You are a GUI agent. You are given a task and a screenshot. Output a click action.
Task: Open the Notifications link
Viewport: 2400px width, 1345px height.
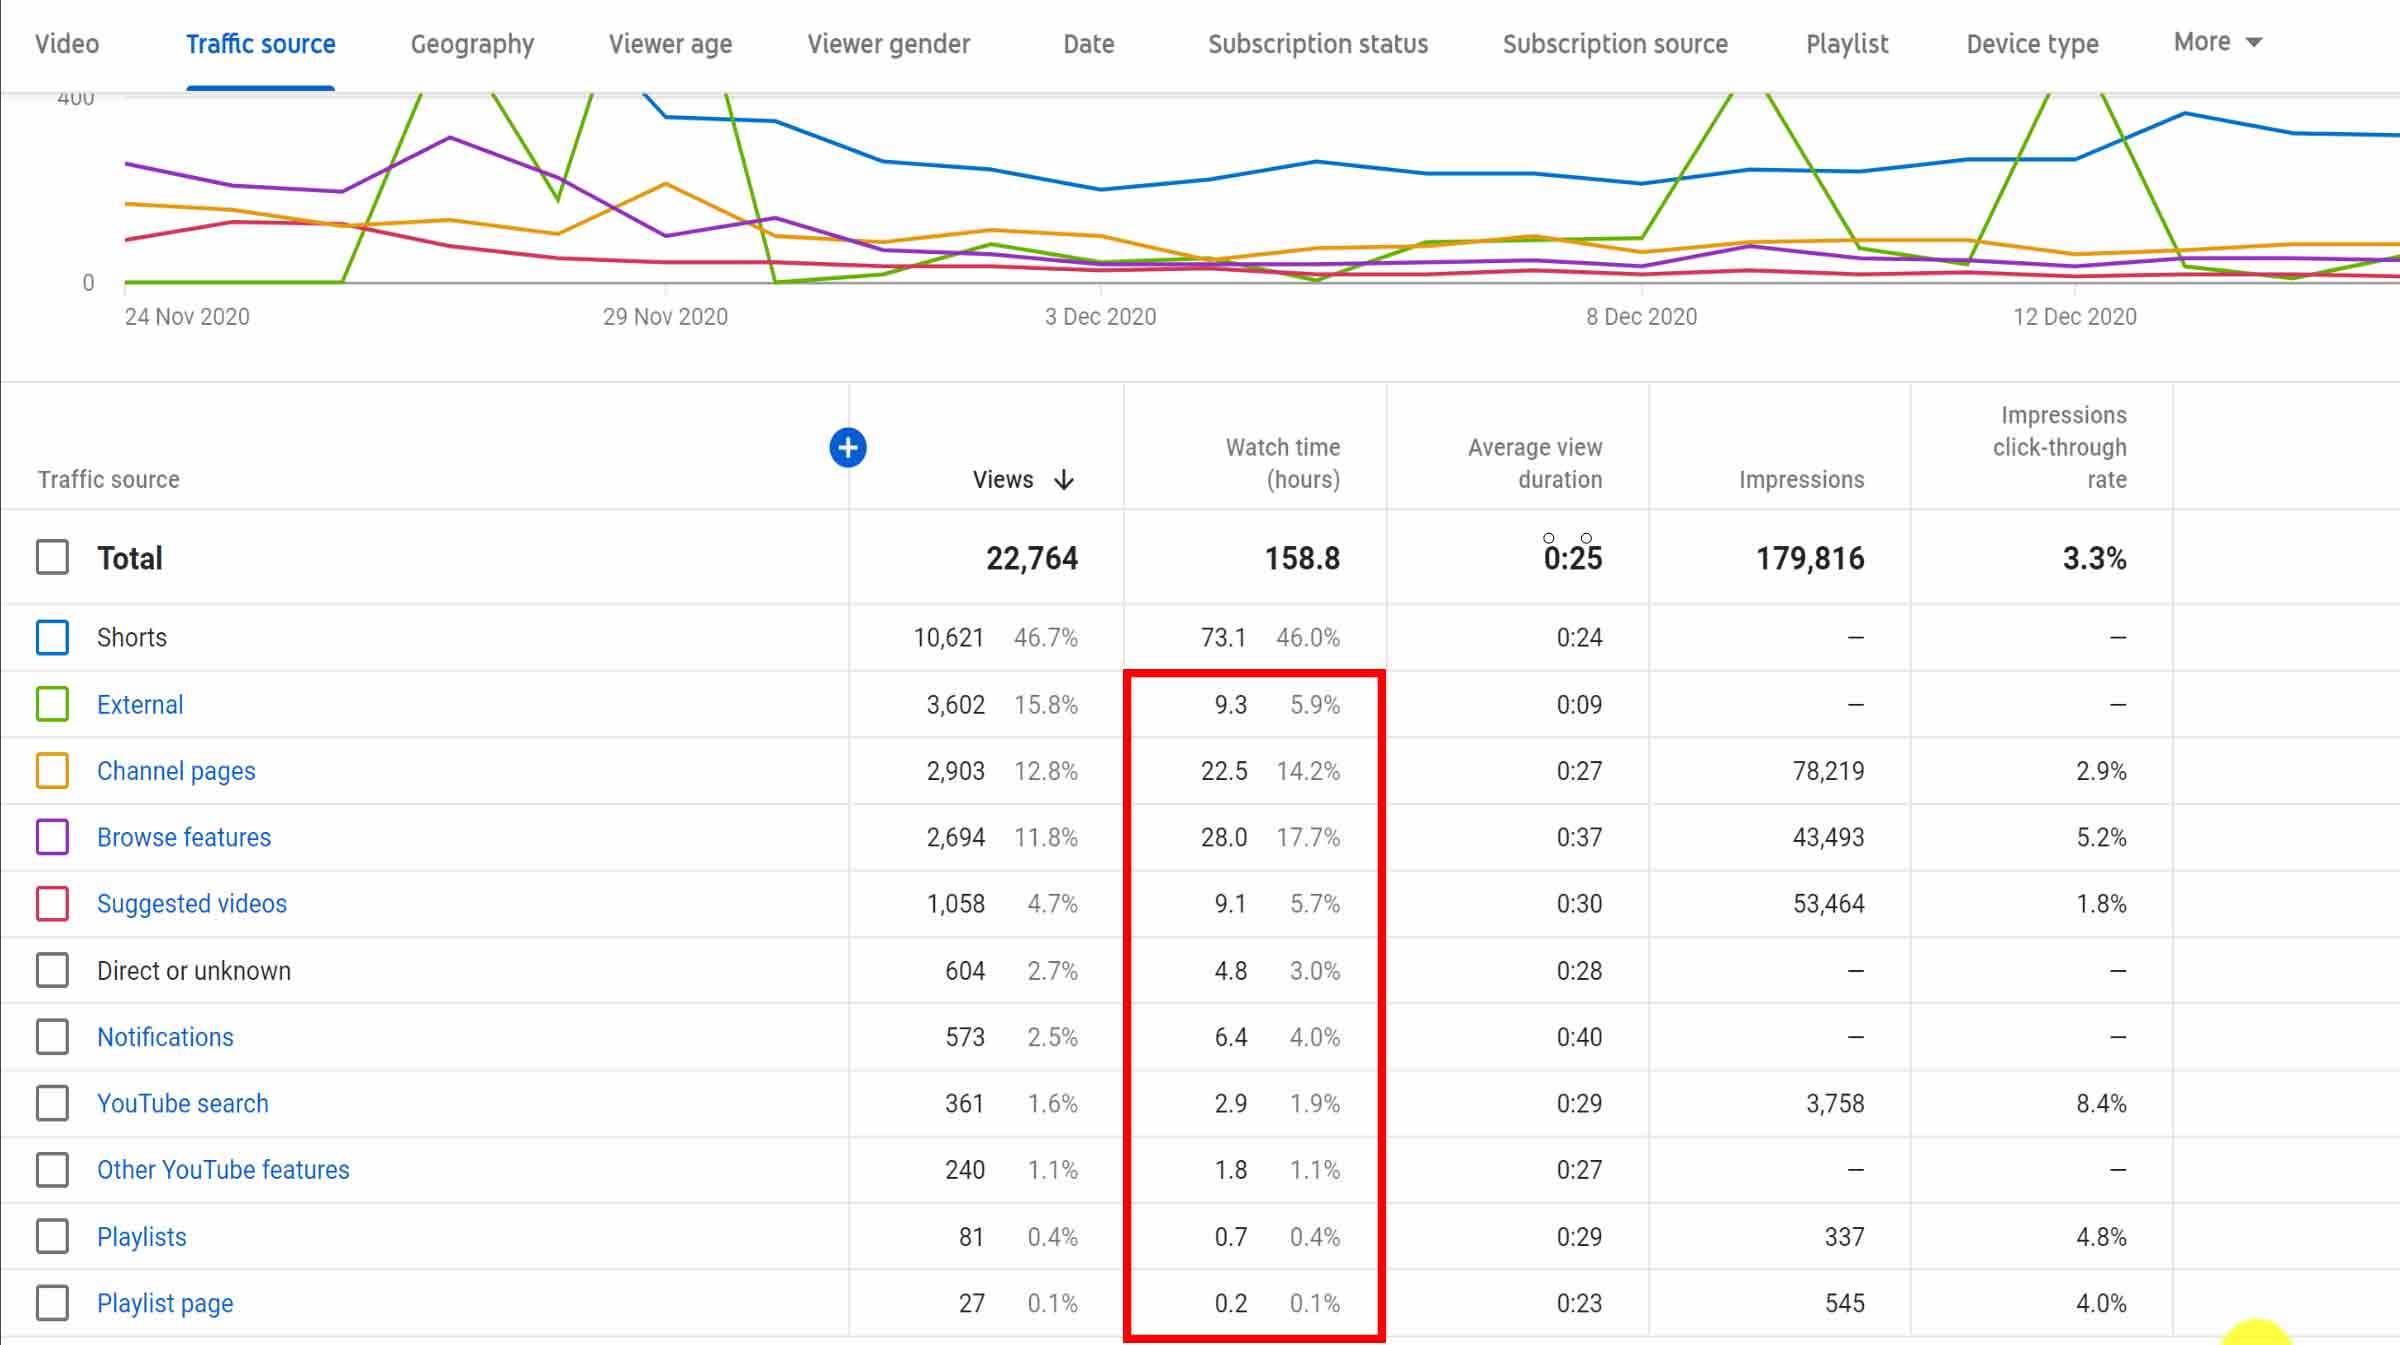point(165,1037)
